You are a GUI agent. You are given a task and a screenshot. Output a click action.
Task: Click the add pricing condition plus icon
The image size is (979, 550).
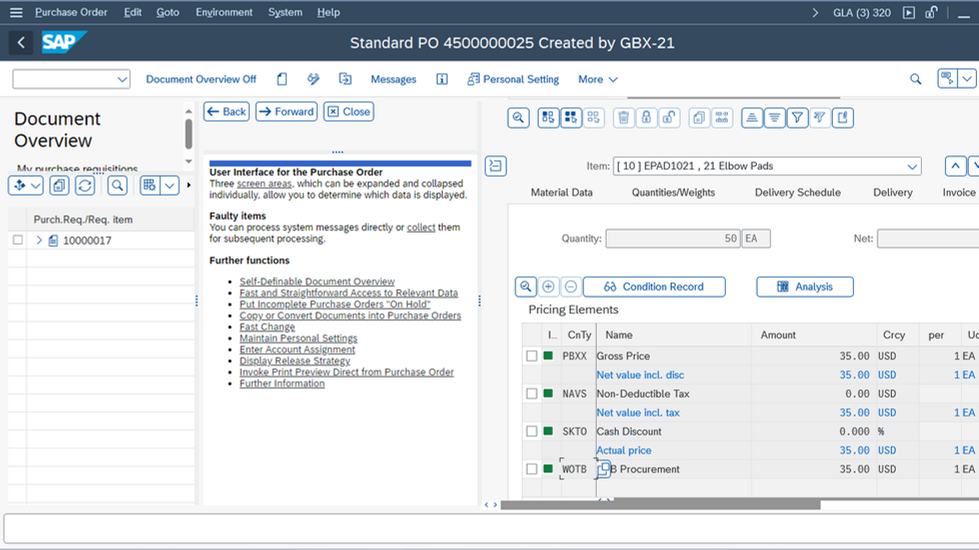coord(548,287)
